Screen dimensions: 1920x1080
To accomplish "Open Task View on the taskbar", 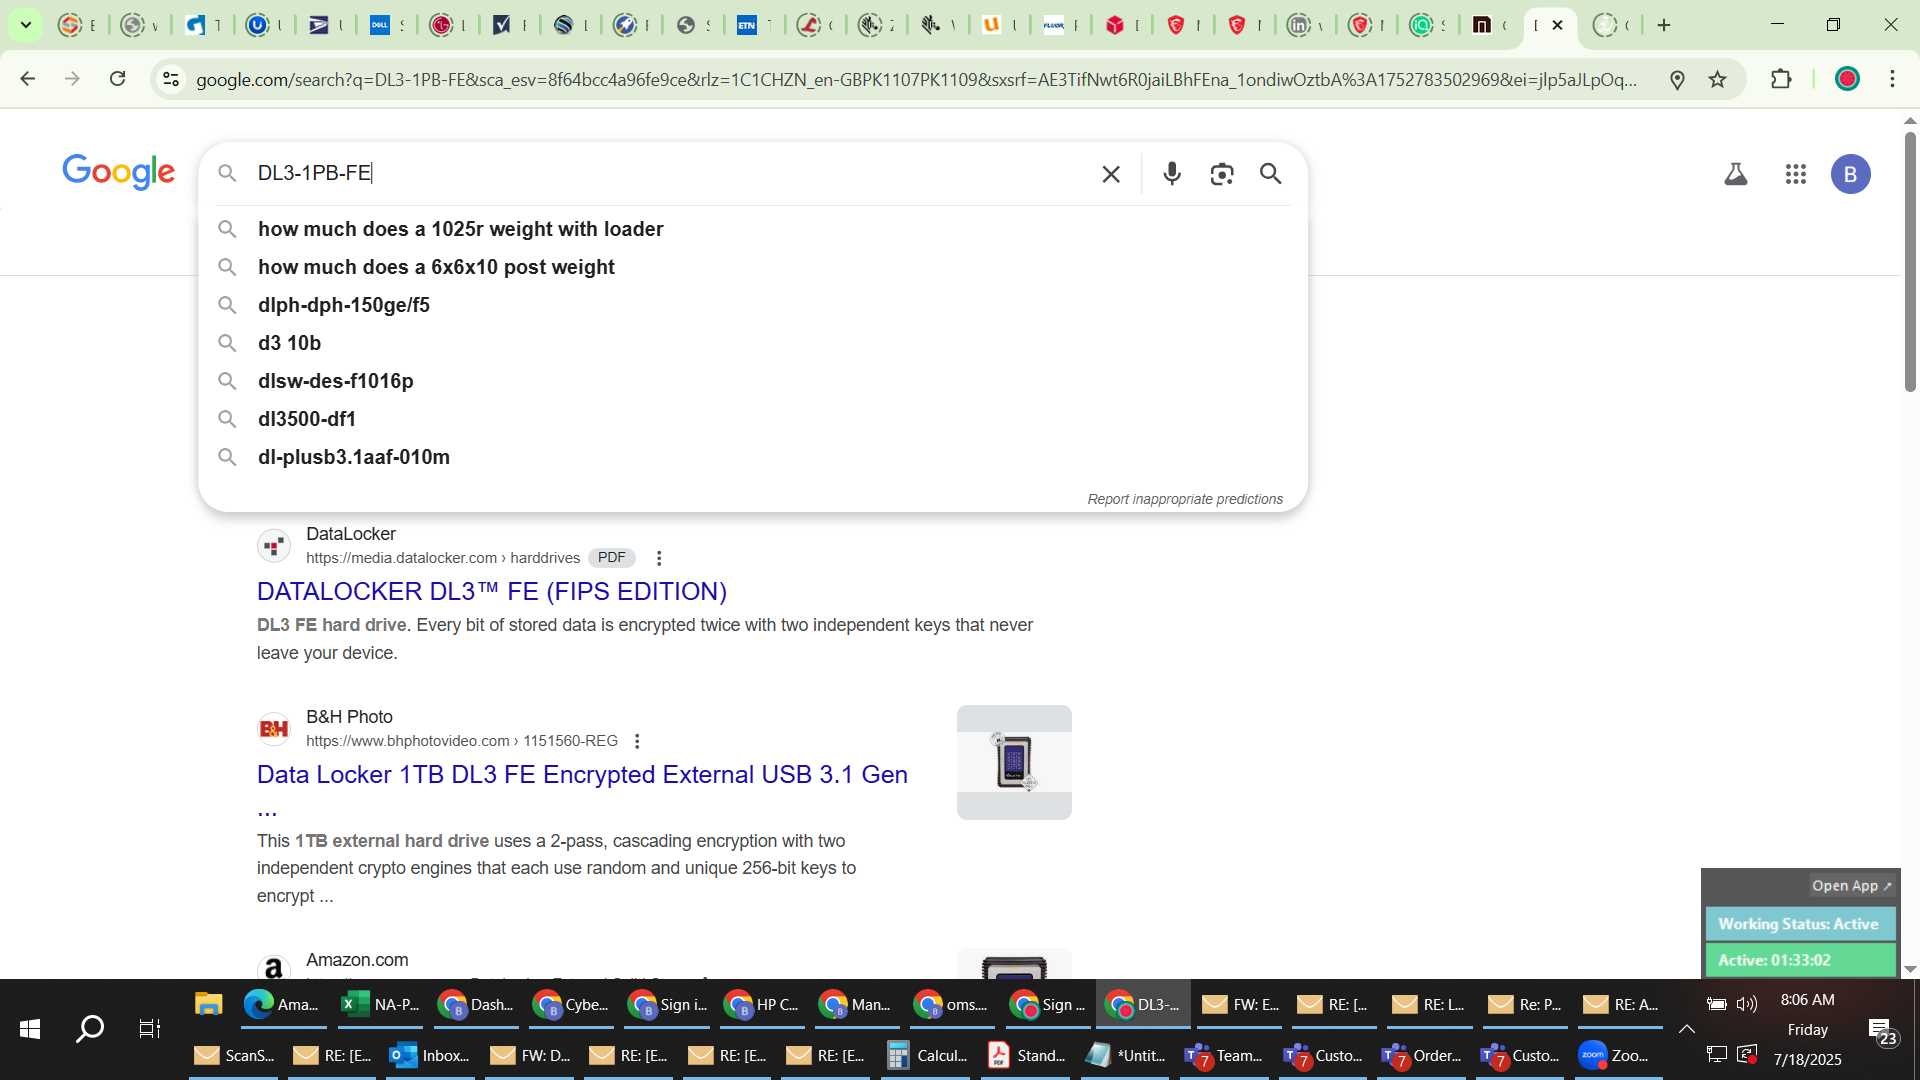I will (150, 1029).
